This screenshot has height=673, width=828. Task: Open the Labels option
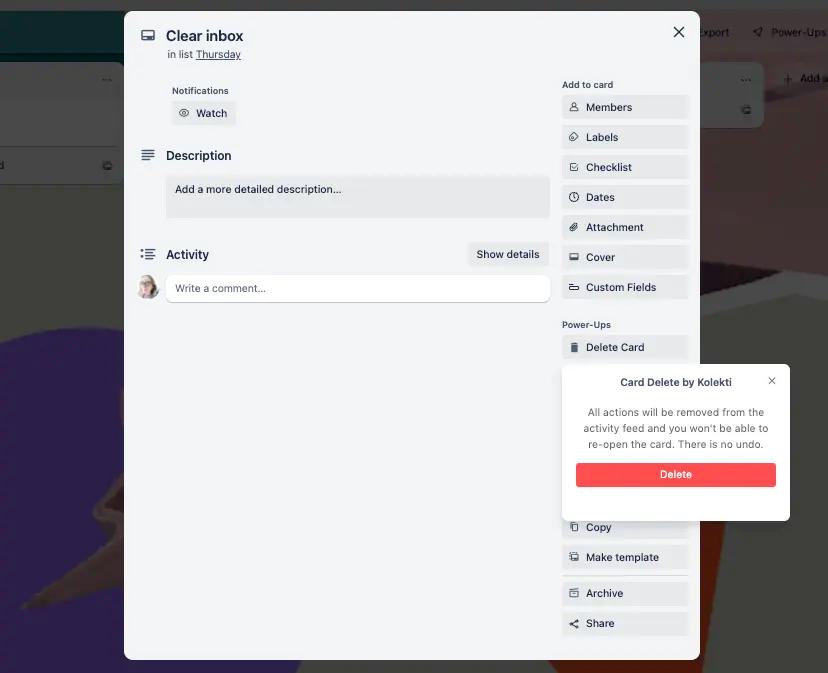[x=625, y=137]
